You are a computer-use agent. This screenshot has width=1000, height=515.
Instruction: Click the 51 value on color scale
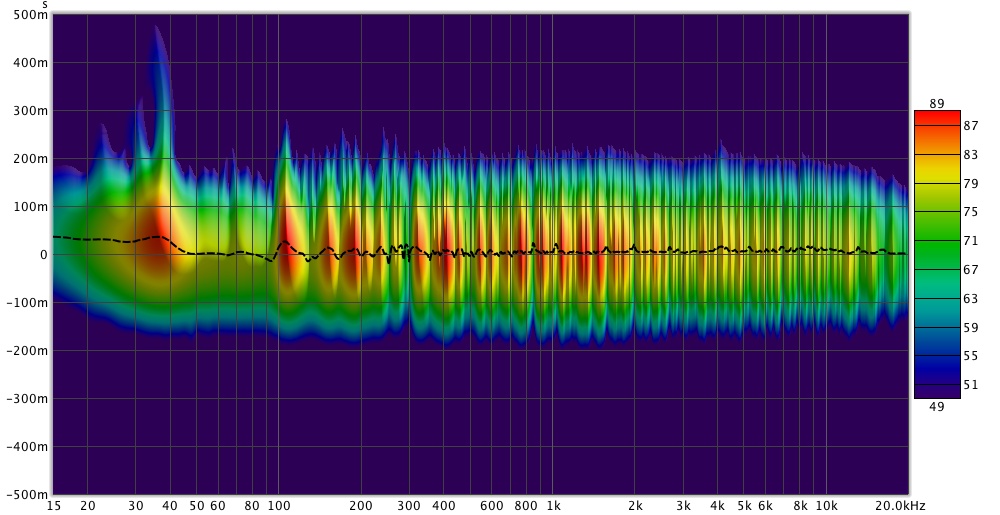(x=971, y=385)
